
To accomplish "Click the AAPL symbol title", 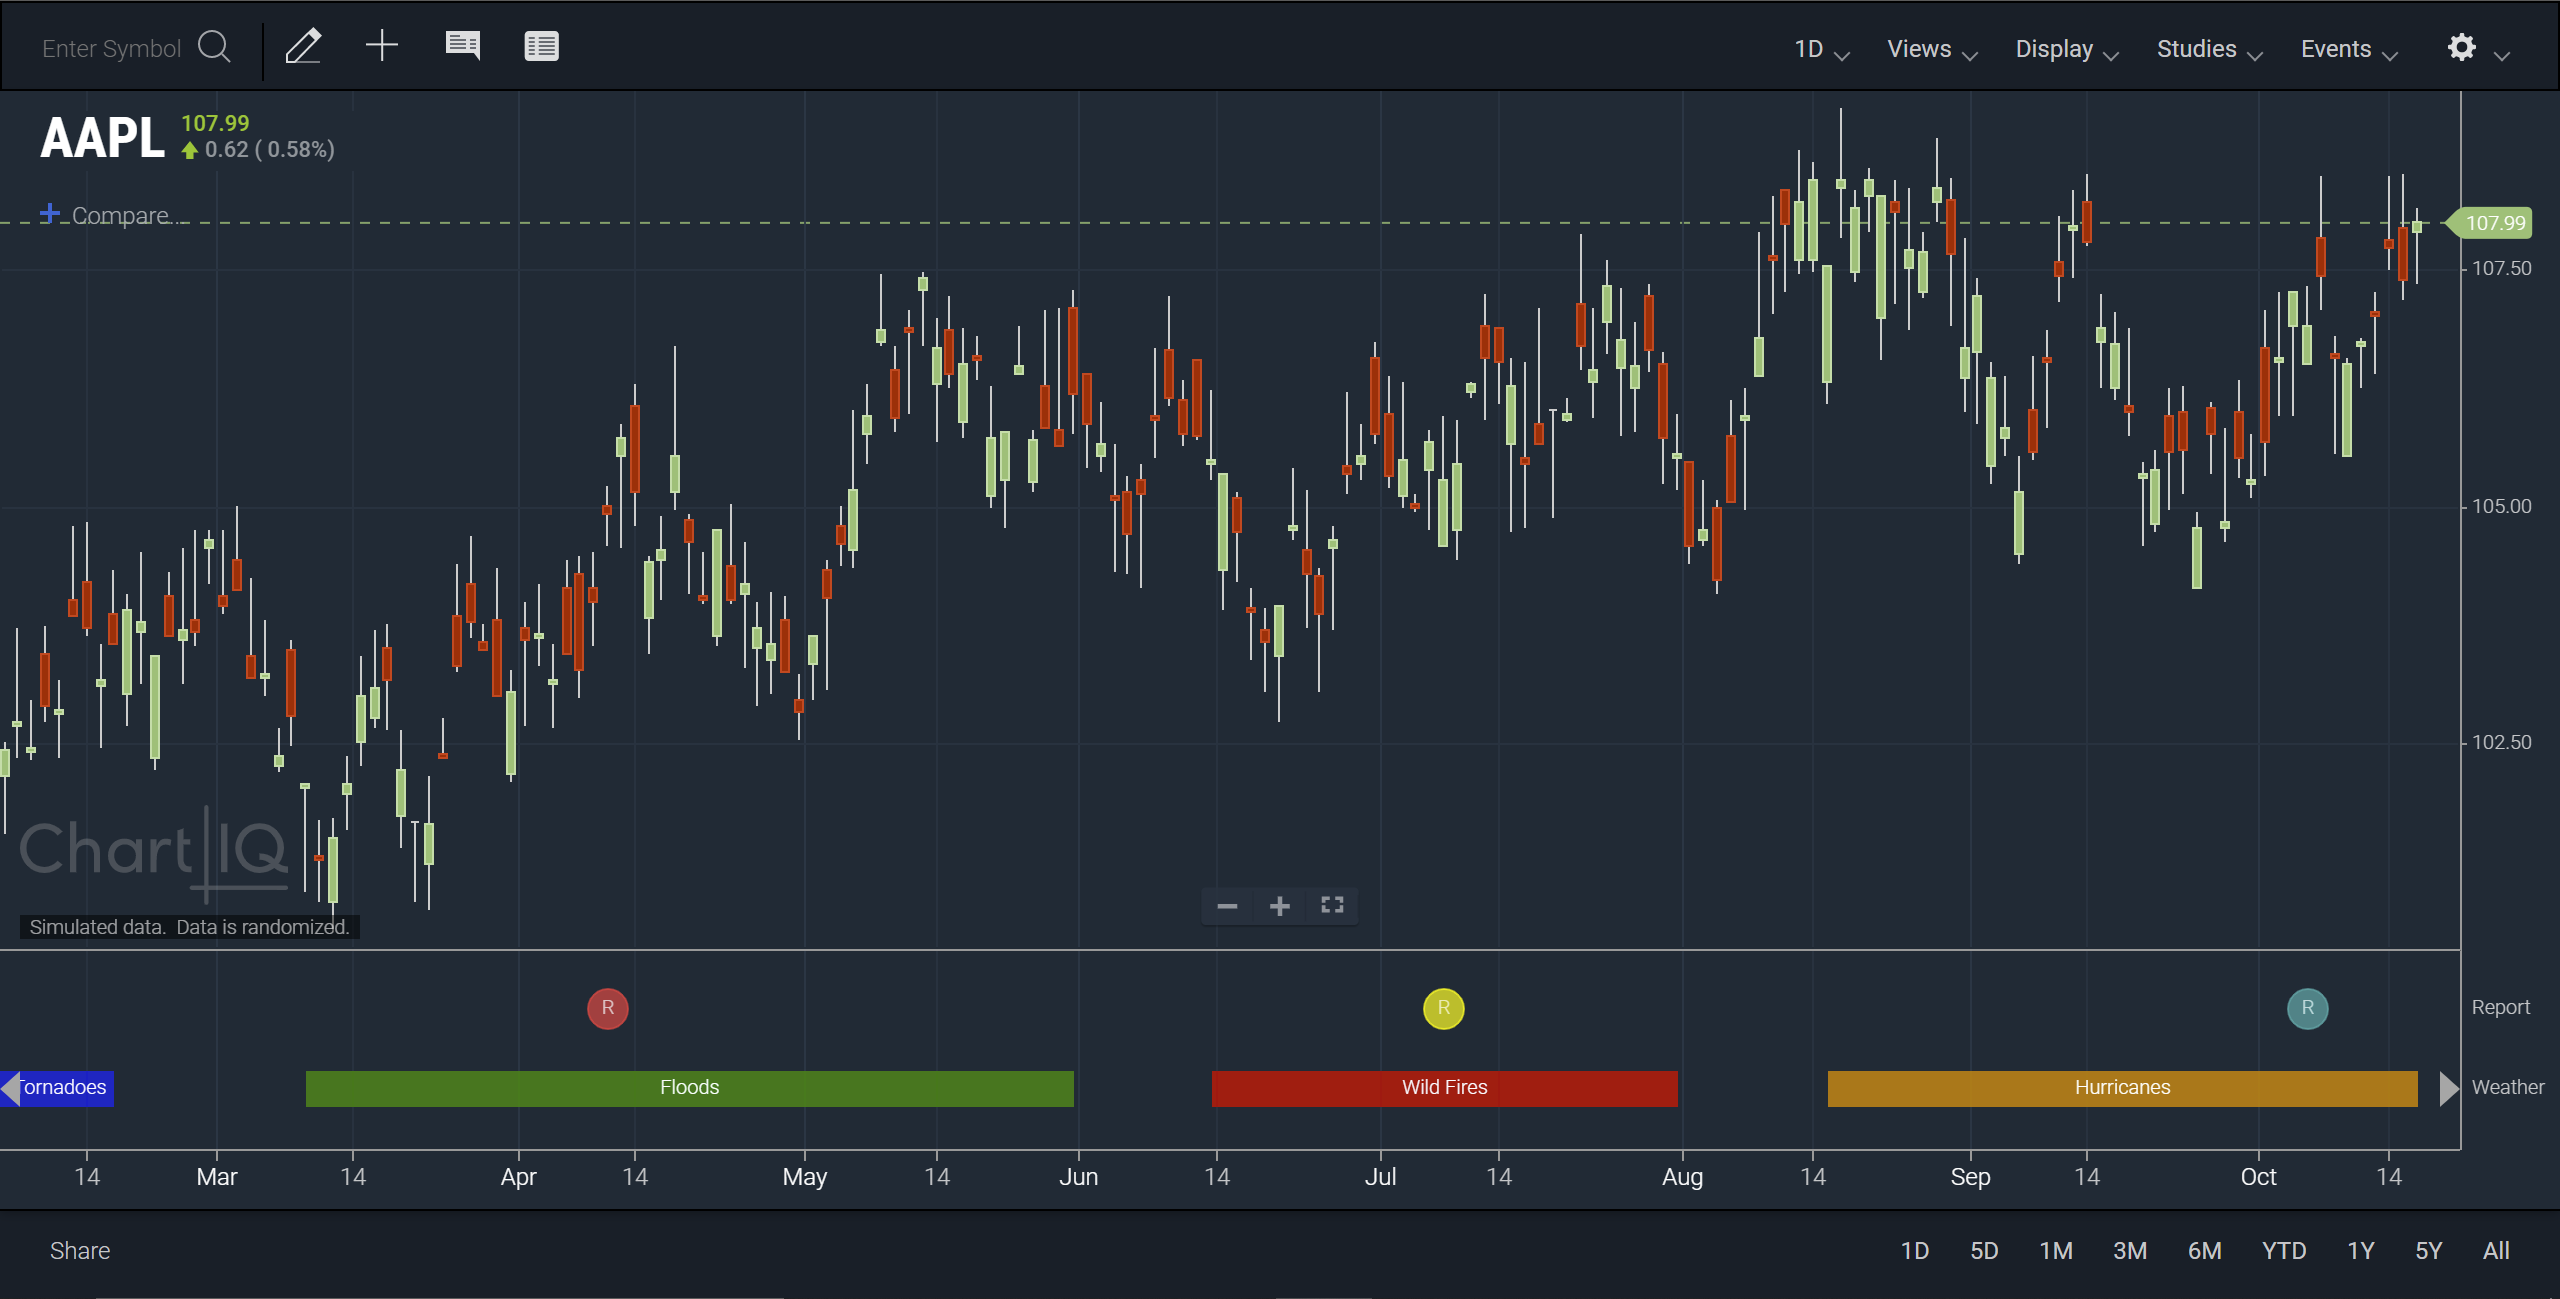I will click(102, 138).
